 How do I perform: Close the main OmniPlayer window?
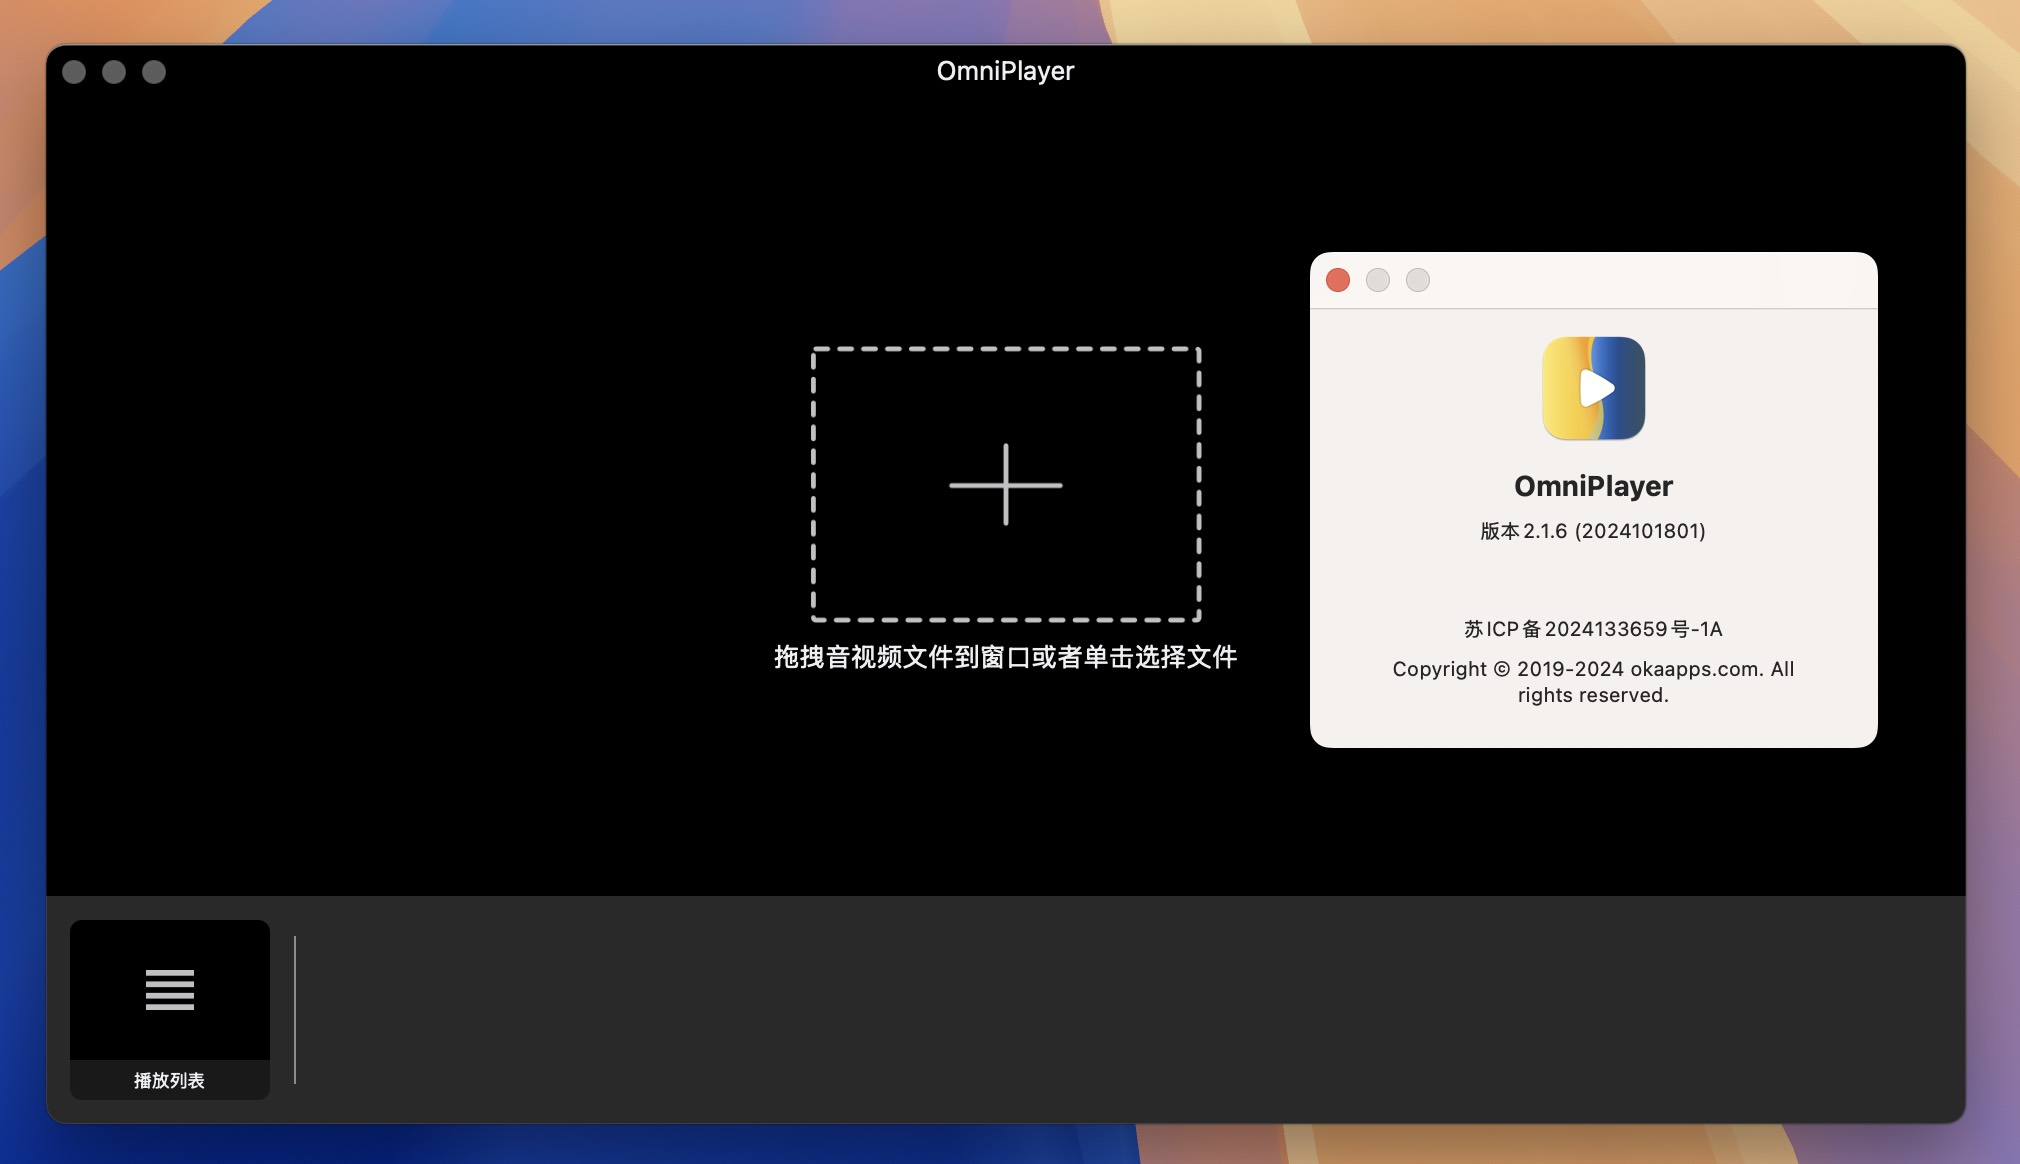tap(74, 72)
